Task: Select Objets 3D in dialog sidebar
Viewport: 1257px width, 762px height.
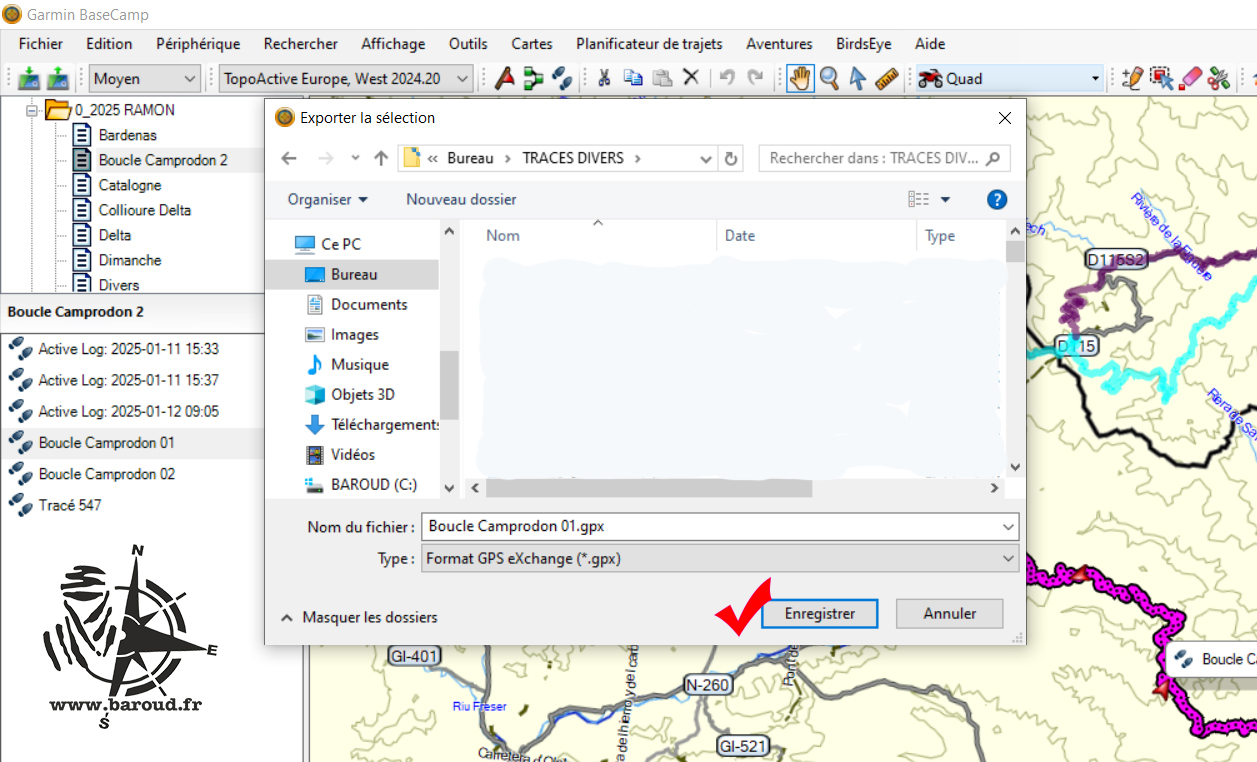Action: tap(350, 394)
